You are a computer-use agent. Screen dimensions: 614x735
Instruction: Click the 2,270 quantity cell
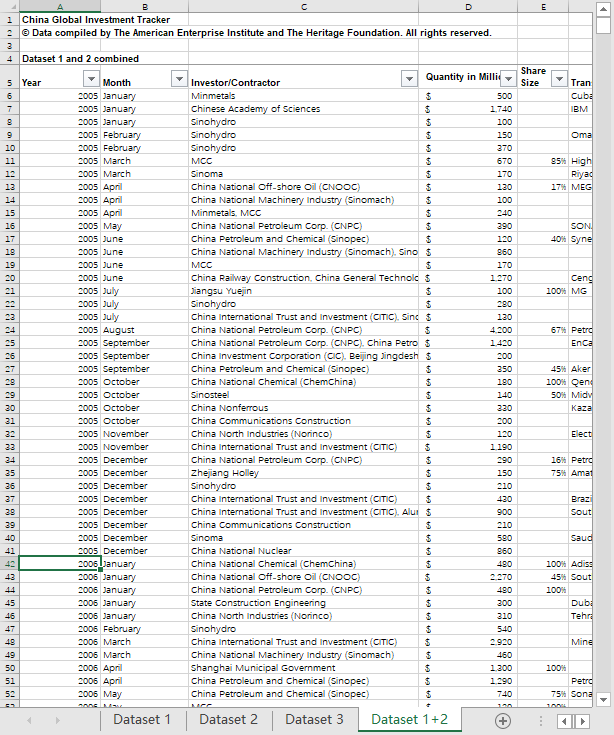point(468,577)
